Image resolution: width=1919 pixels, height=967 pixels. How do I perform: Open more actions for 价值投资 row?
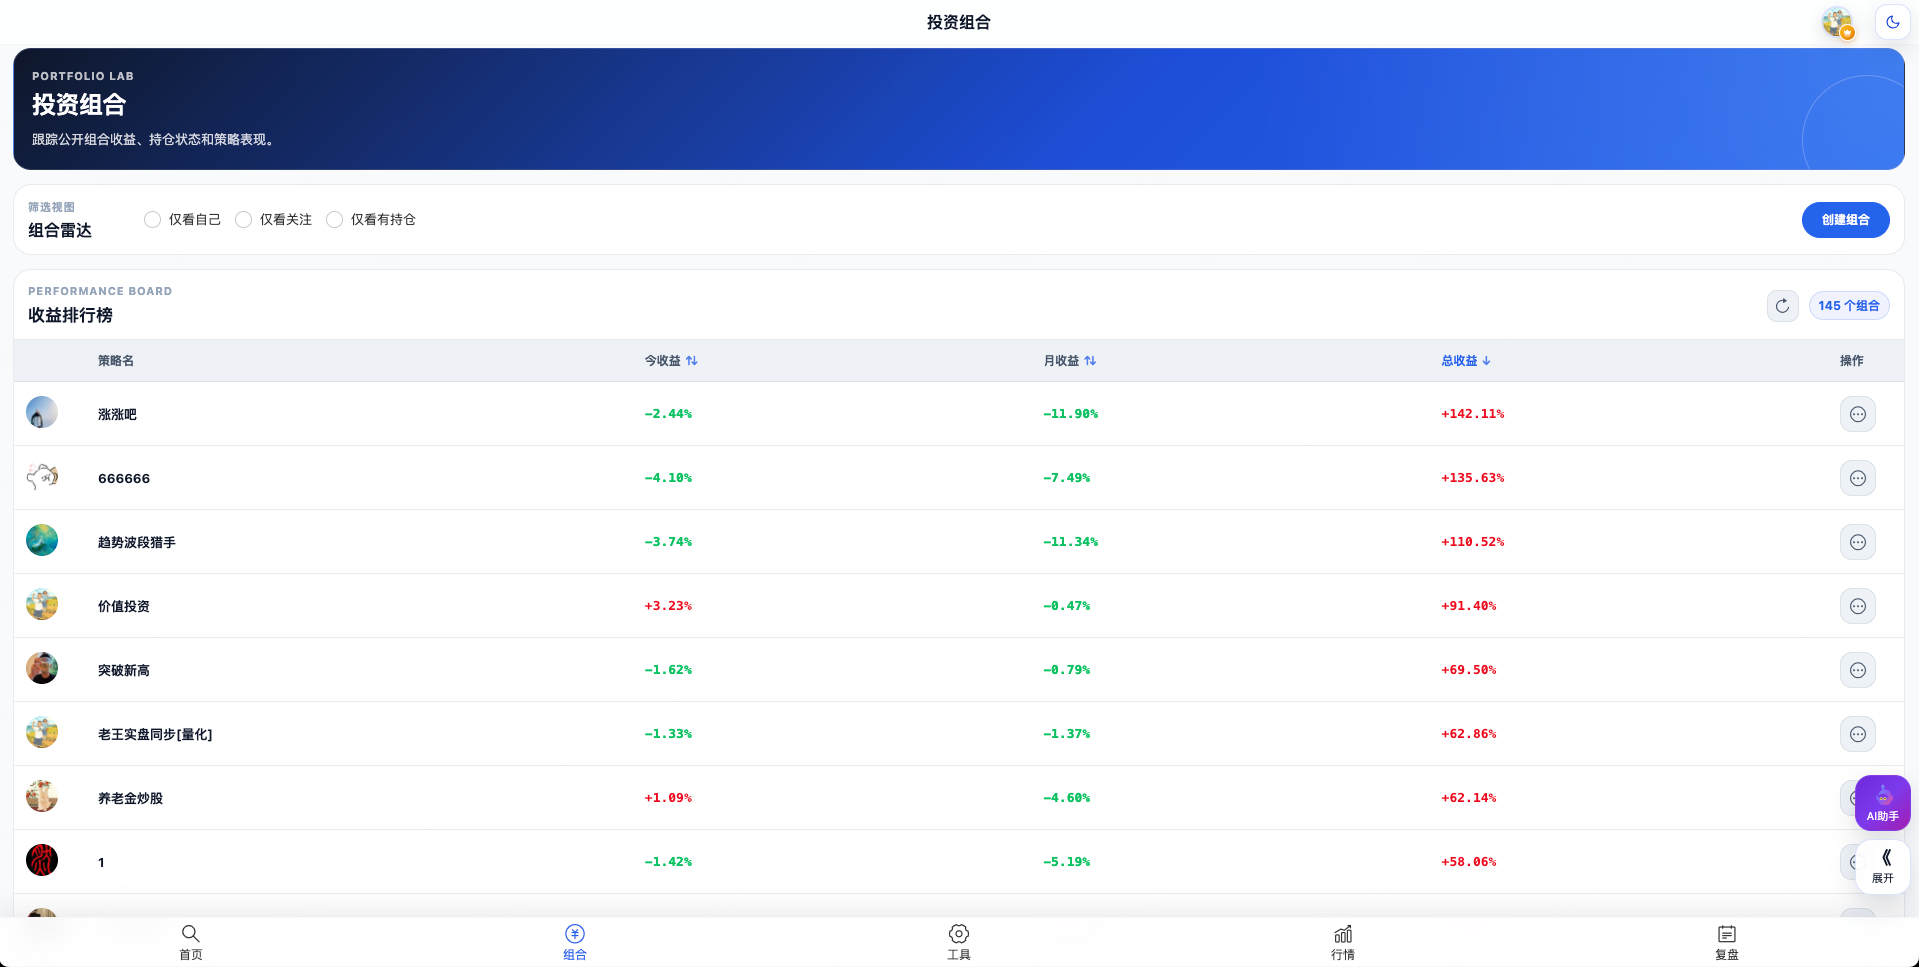click(1857, 606)
